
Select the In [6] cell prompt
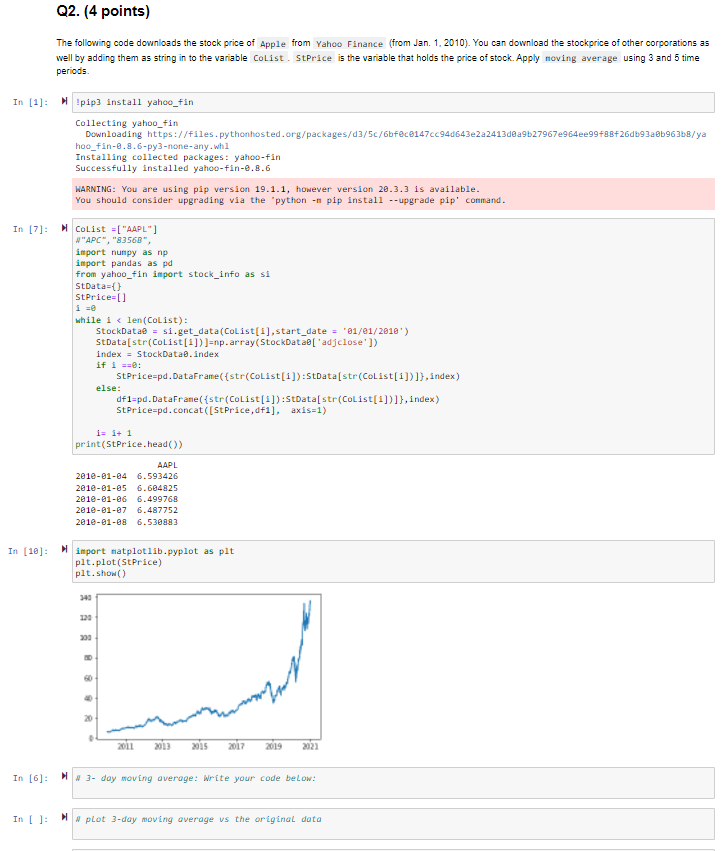point(30,778)
